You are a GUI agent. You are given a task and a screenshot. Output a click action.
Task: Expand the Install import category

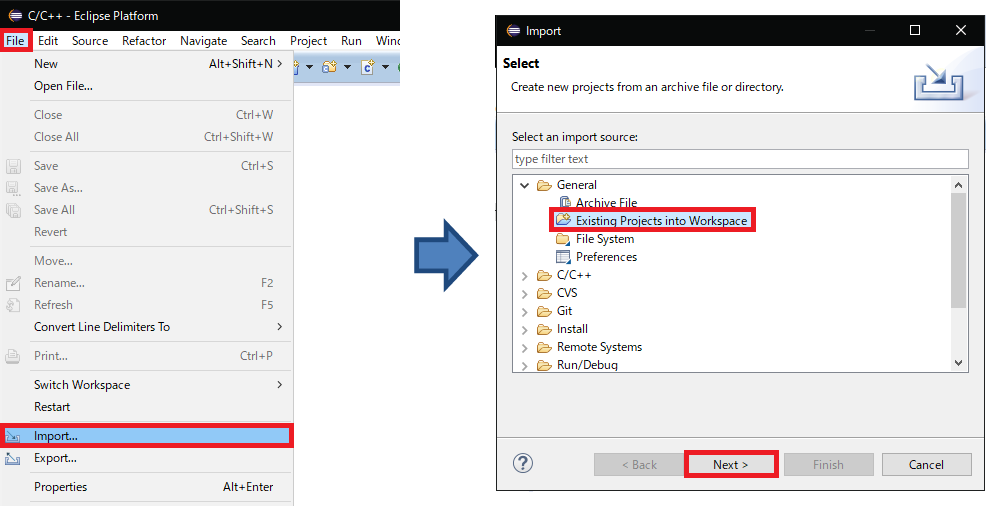524,329
